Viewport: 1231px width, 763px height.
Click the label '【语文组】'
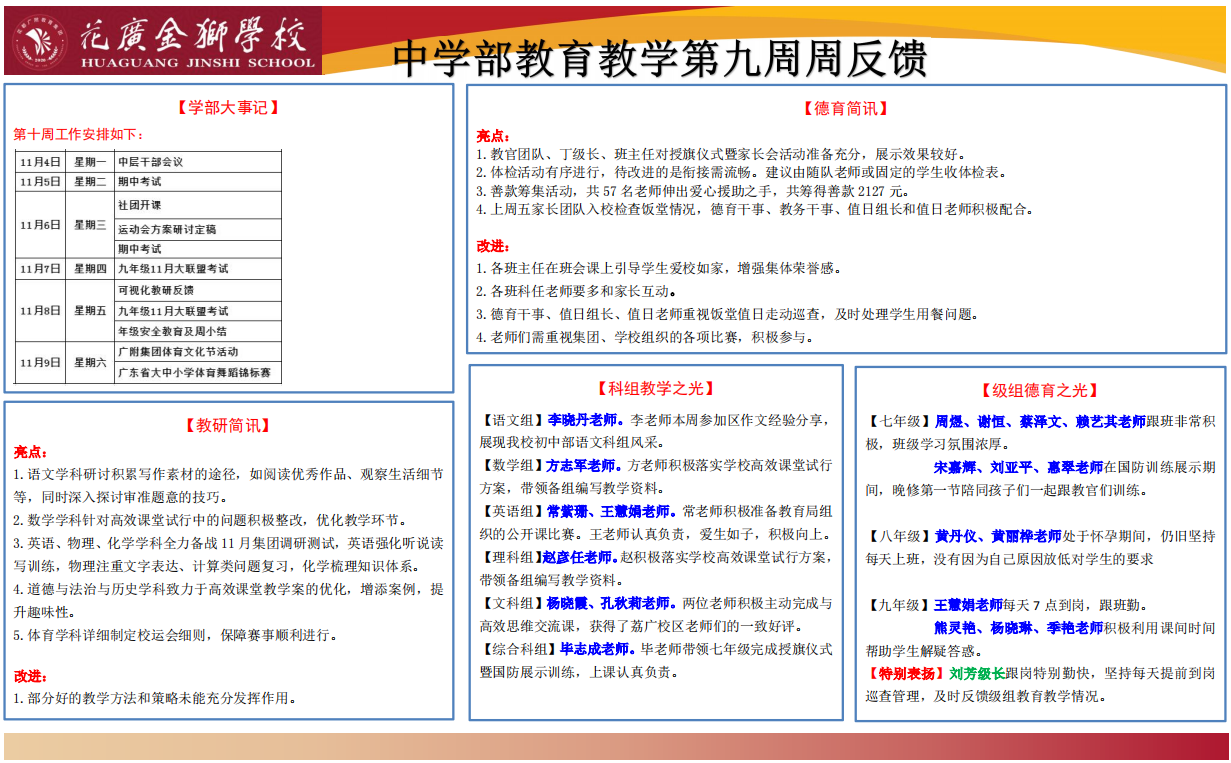(512, 421)
